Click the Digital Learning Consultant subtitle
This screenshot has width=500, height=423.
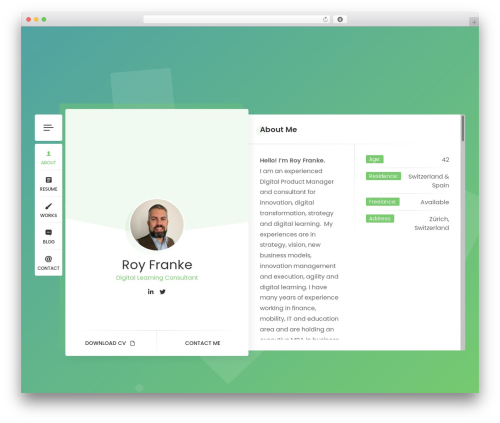pyautogui.click(x=157, y=278)
